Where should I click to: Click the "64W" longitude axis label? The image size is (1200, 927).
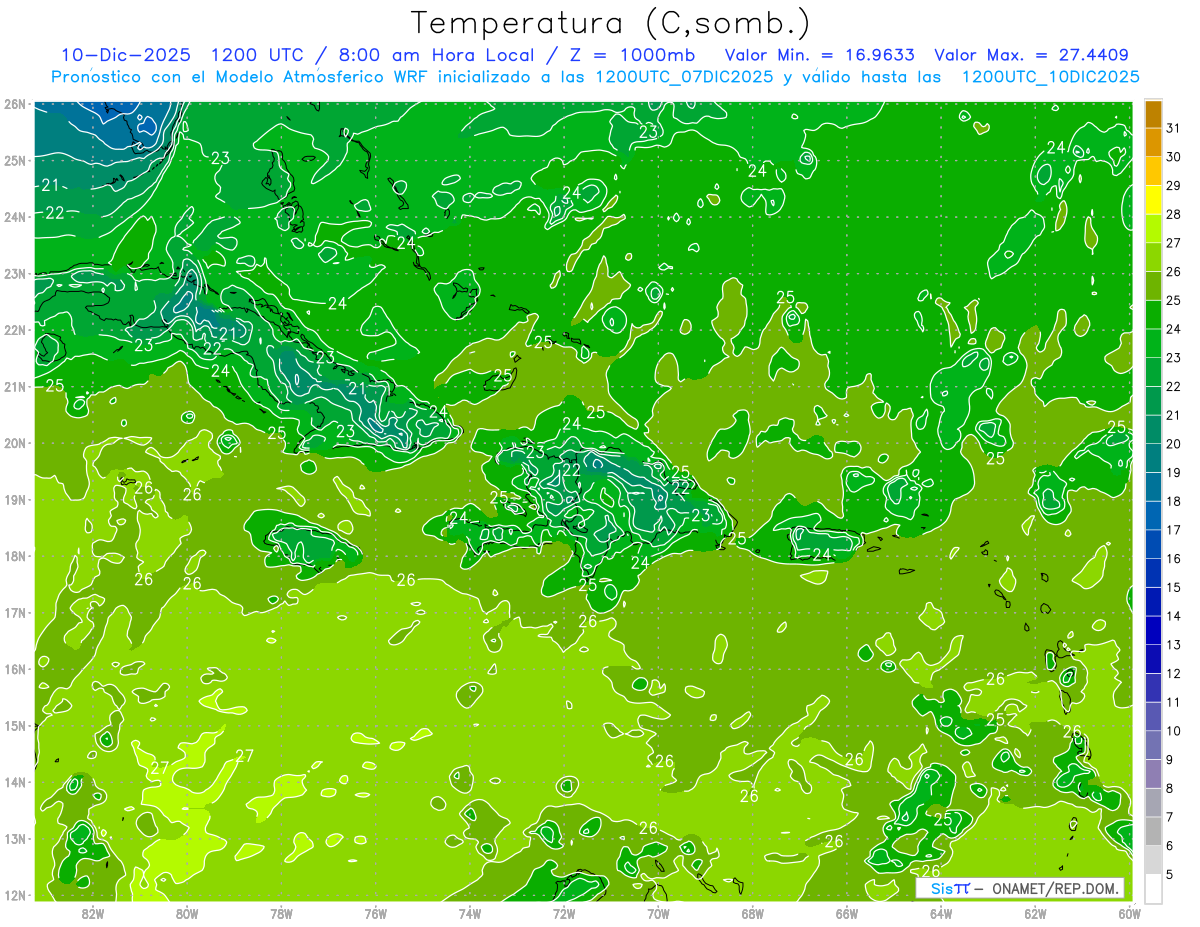[940, 913]
